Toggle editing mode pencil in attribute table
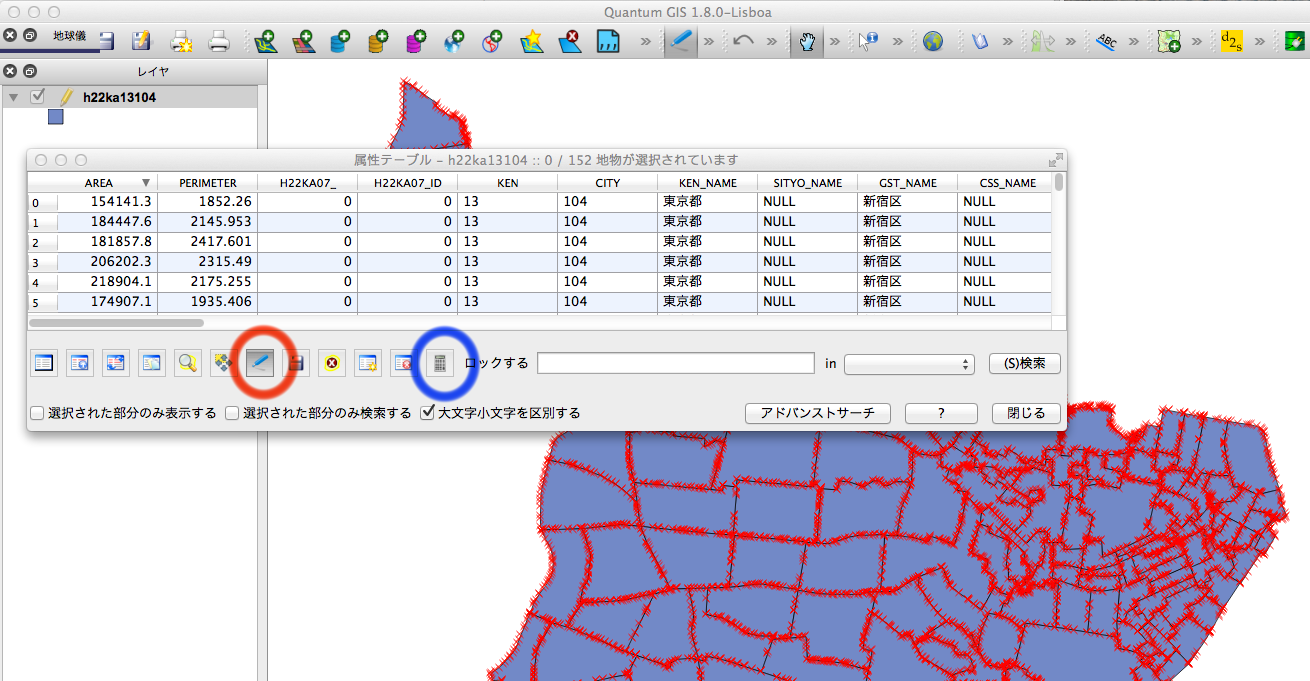Screen dimensions: 1310x681 click(260, 363)
